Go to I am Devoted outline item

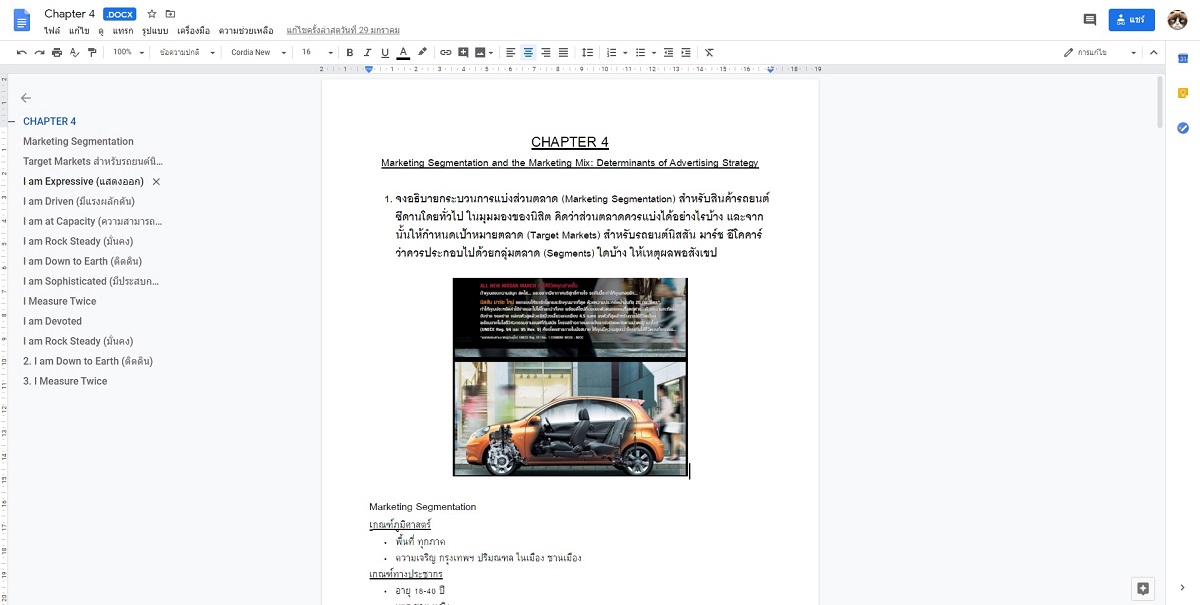(x=53, y=321)
